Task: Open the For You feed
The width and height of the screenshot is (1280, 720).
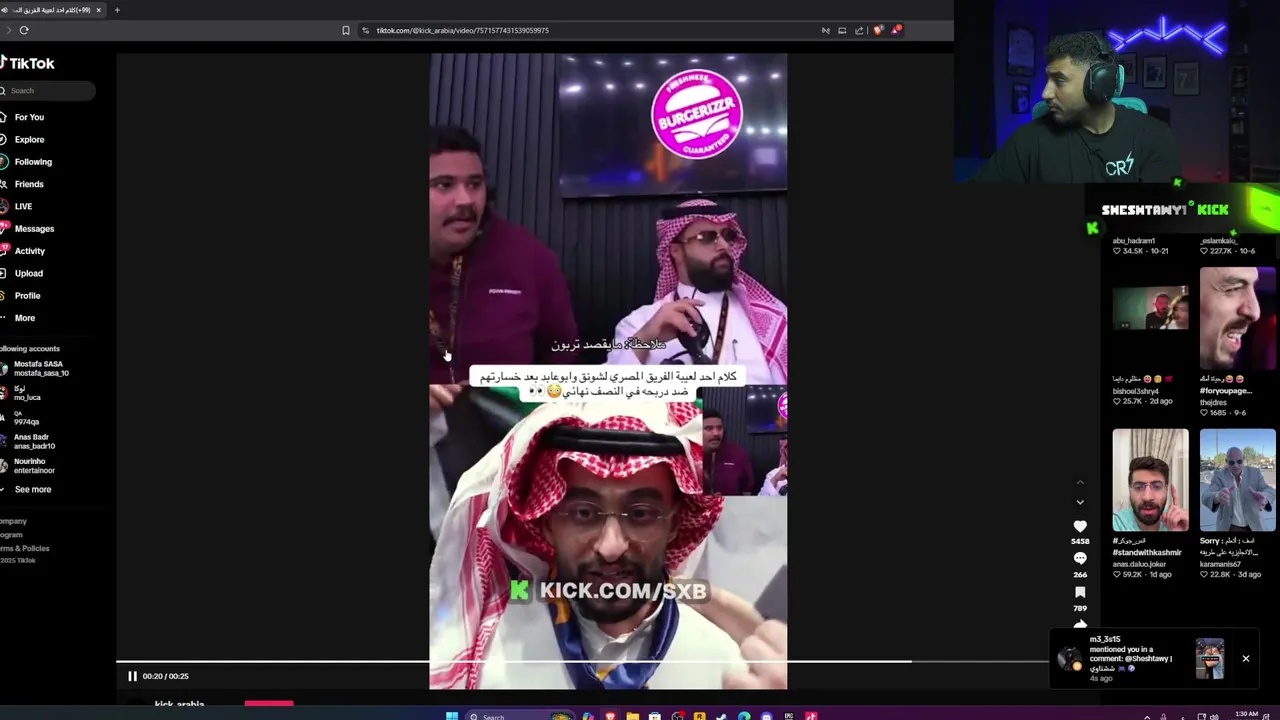Action: click(x=24, y=117)
